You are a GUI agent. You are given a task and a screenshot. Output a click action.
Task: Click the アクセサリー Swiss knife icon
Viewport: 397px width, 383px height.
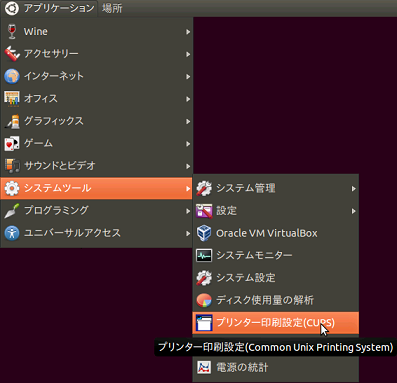tap(12, 54)
